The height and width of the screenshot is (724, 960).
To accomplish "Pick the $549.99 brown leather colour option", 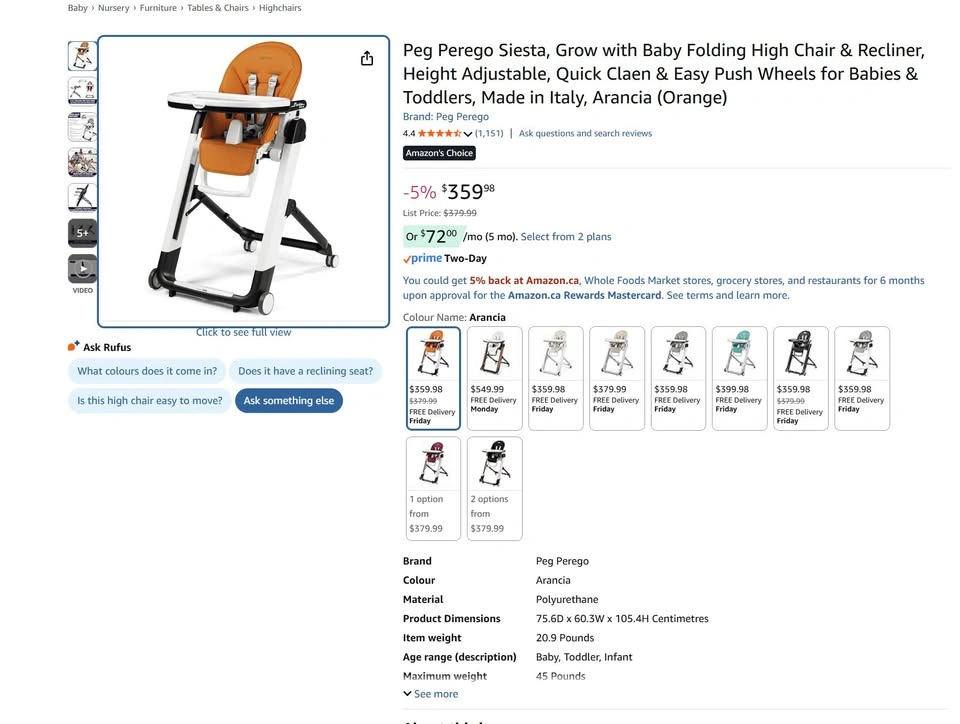I will click(x=495, y=378).
